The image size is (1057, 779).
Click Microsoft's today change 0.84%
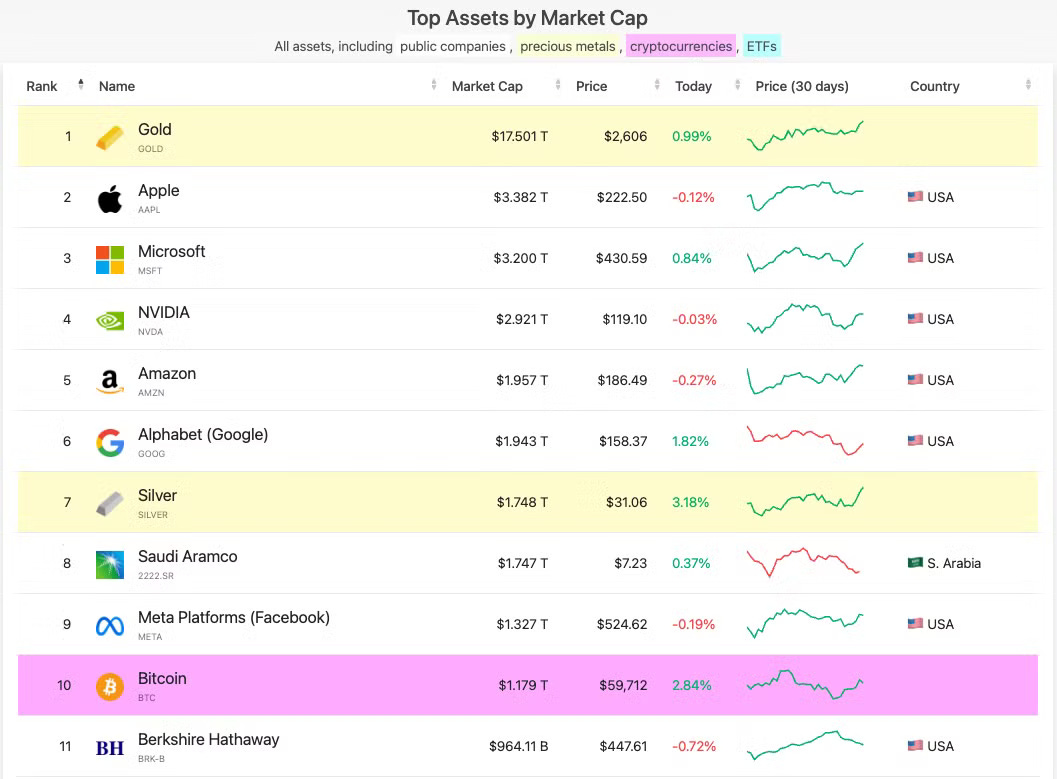tap(692, 258)
